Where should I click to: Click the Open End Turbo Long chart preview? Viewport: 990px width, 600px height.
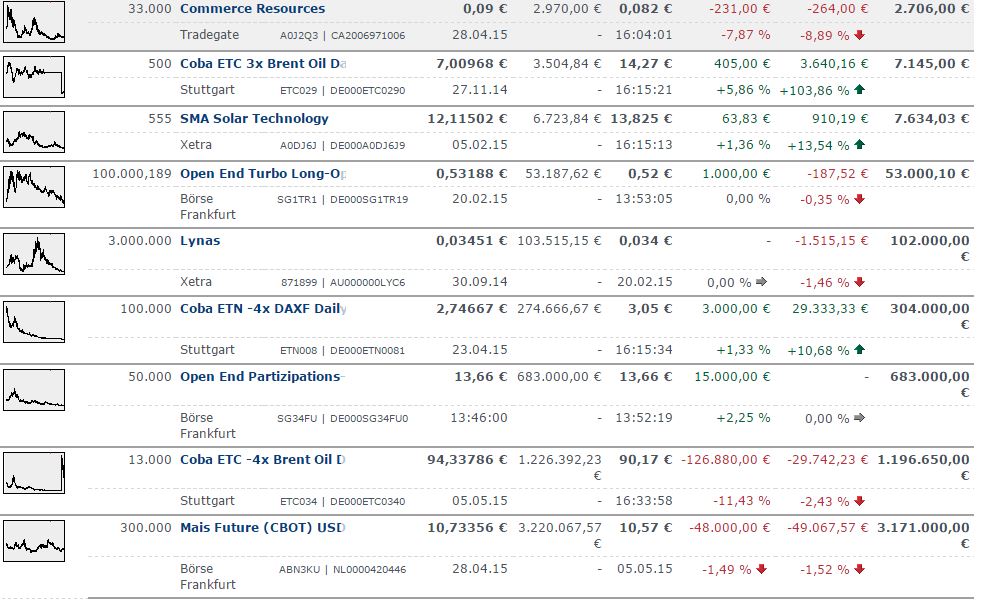[x=34, y=186]
